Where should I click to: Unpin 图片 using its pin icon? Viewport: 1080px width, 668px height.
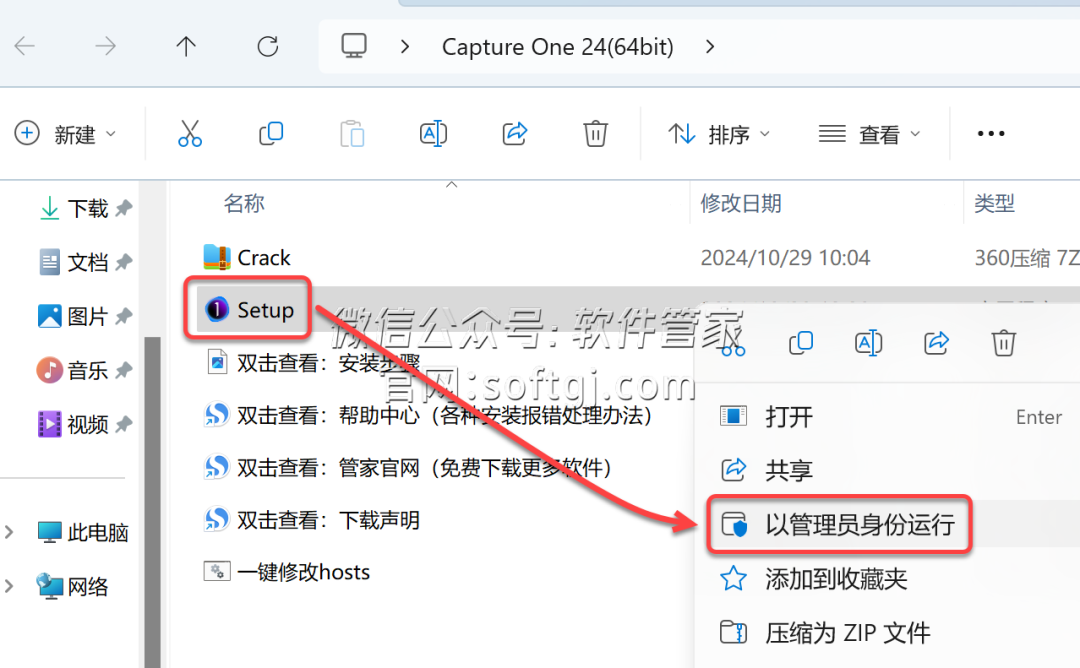(x=124, y=316)
